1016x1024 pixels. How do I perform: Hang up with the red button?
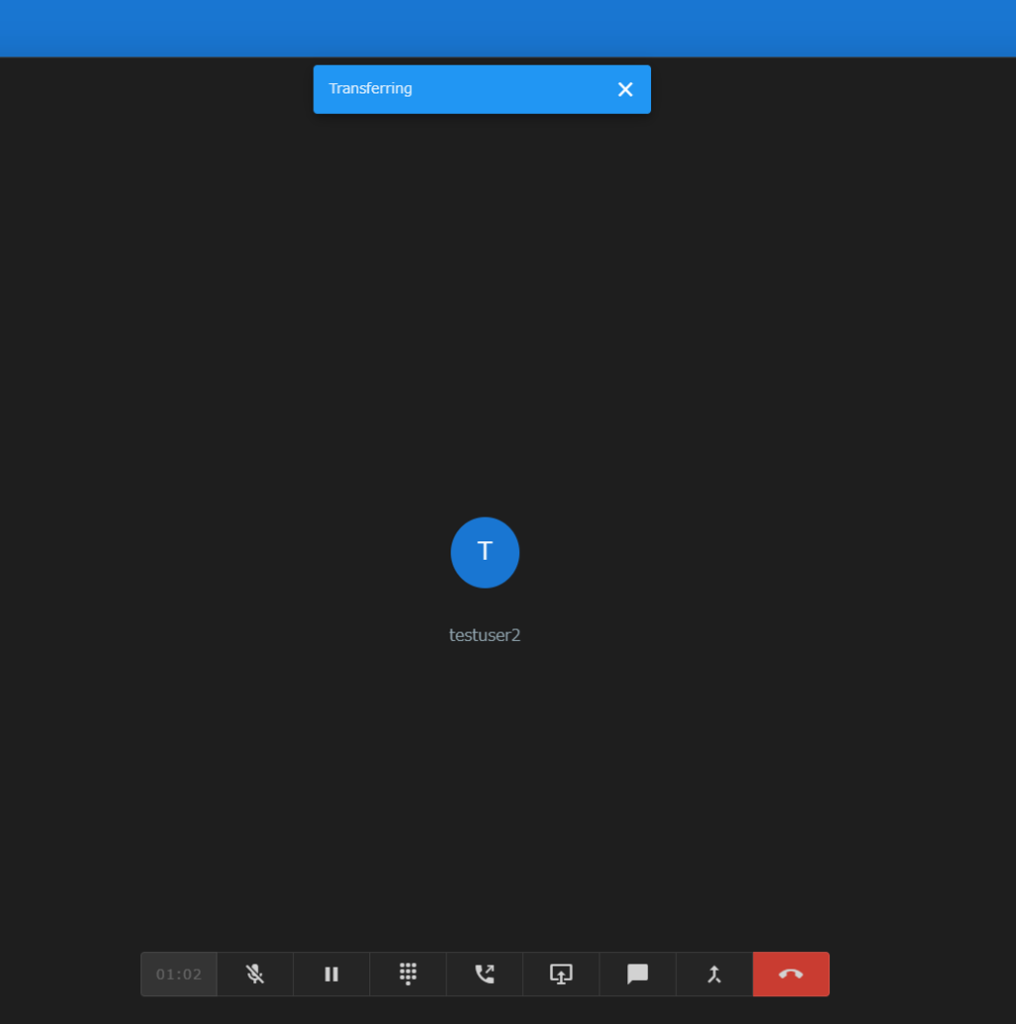[x=791, y=974]
